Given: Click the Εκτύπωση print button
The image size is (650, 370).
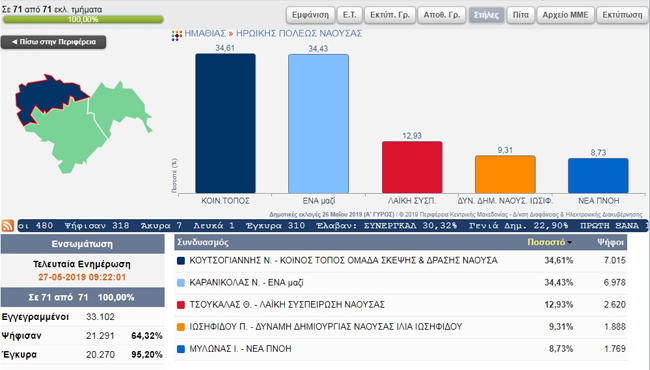Looking at the screenshot, I should 622,15.
